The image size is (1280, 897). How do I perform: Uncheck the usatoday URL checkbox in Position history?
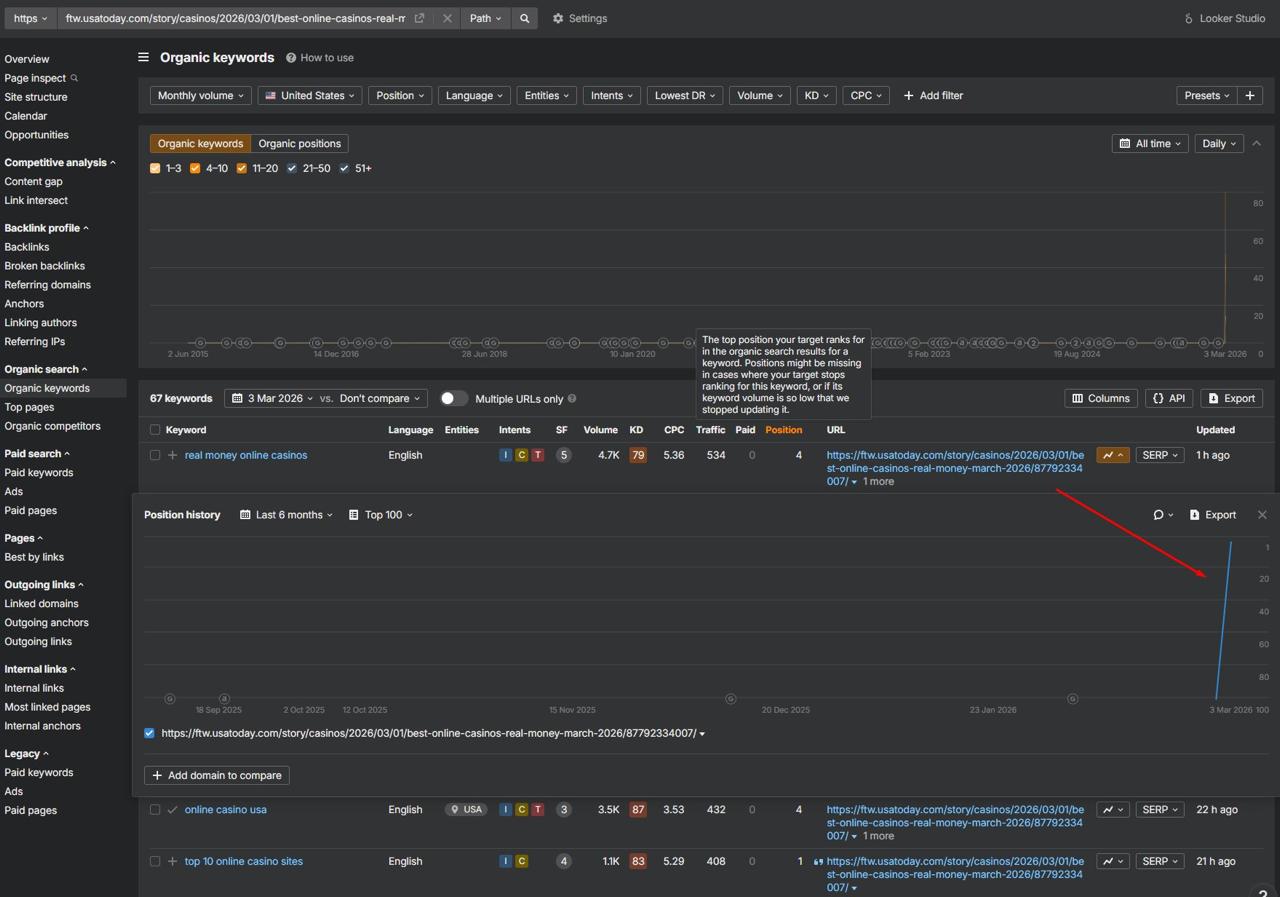click(x=150, y=733)
